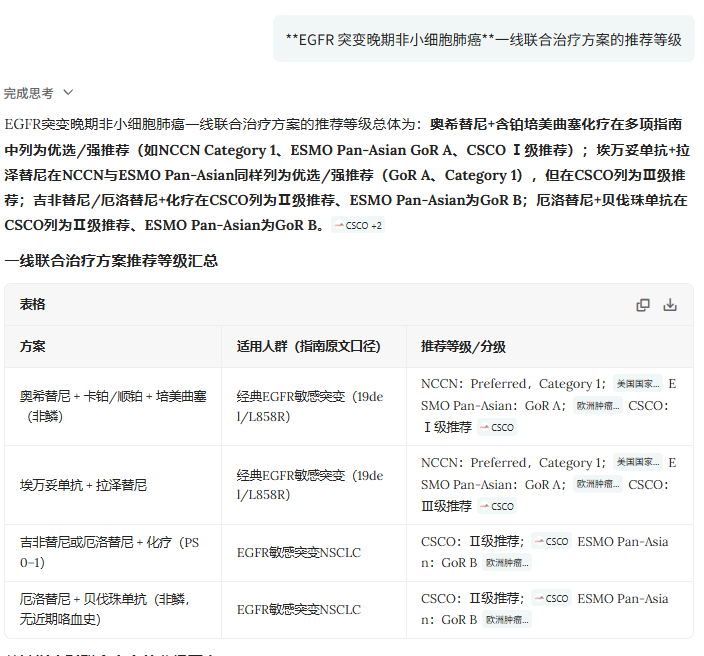
Task: Click the 完成思考 label
Action: (28, 93)
